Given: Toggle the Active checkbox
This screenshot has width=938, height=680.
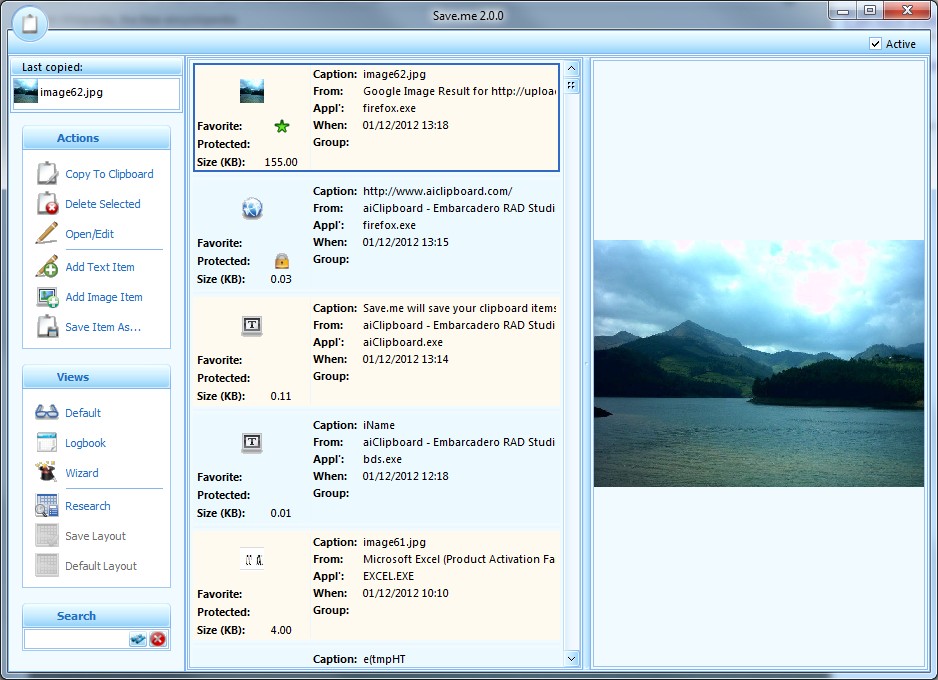Looking at the screenshot, I should 876,44.
